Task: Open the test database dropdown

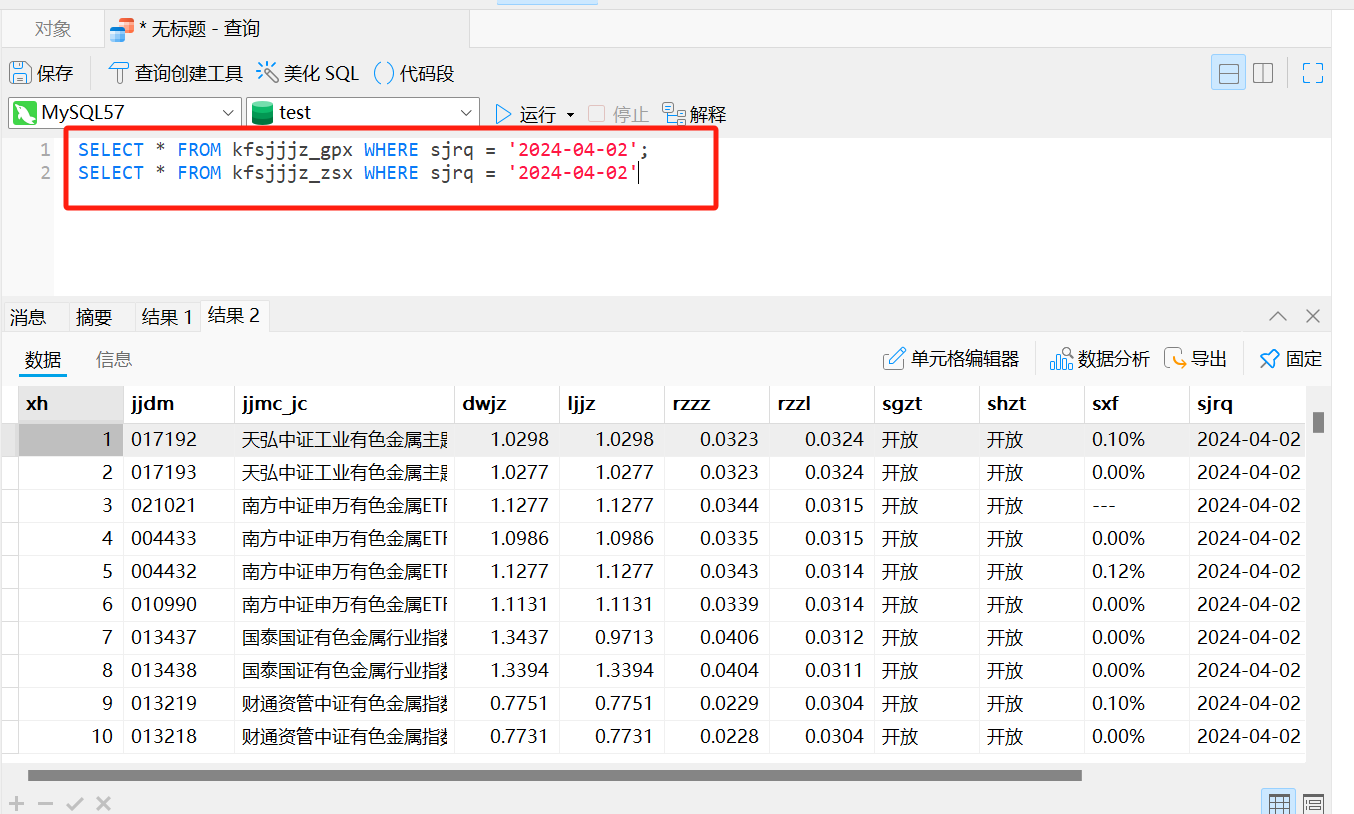Action: point(363,113)
